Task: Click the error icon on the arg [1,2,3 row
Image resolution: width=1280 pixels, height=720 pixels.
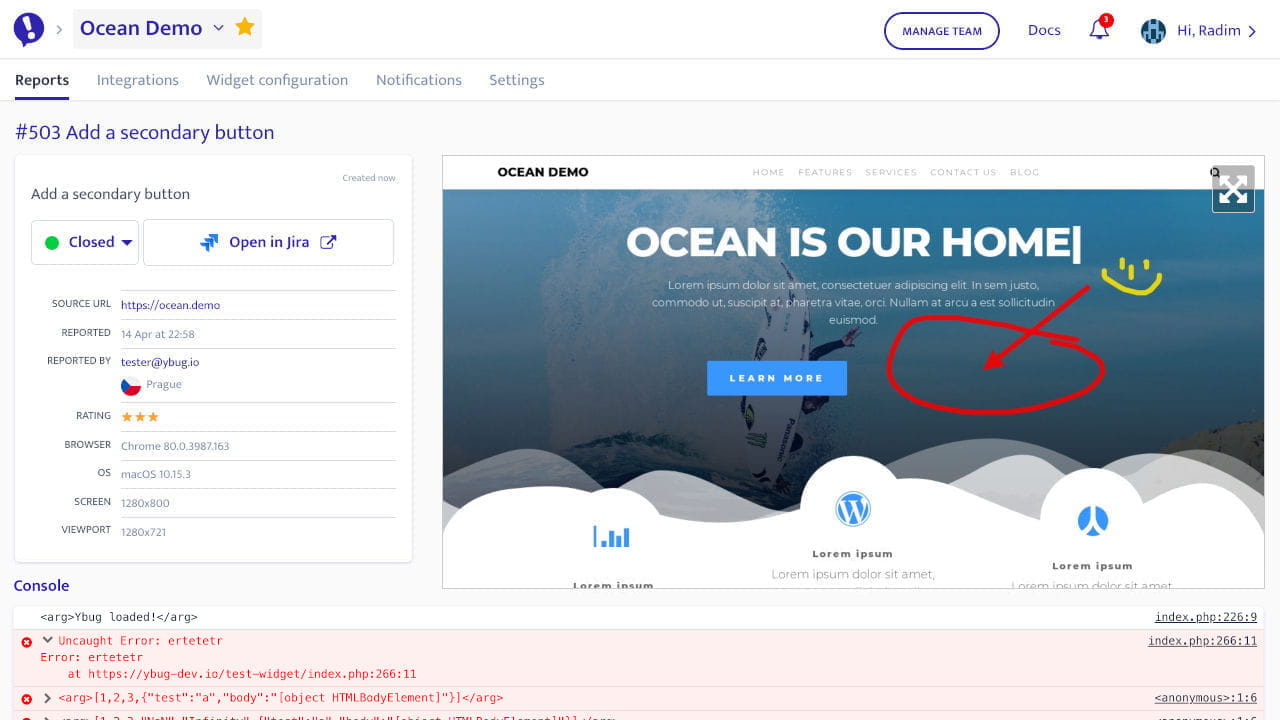Action: tap(27, 699)
